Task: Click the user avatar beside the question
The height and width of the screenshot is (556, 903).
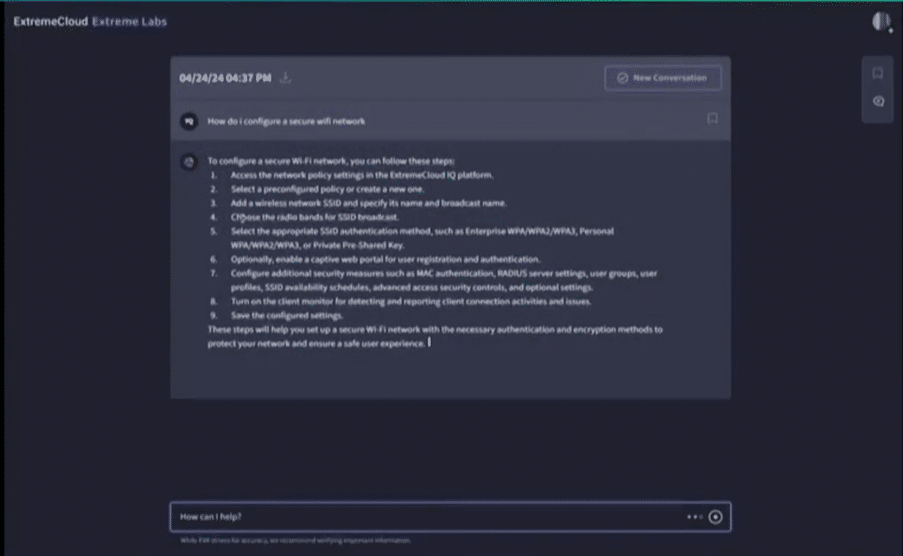Action: [187, 121]
